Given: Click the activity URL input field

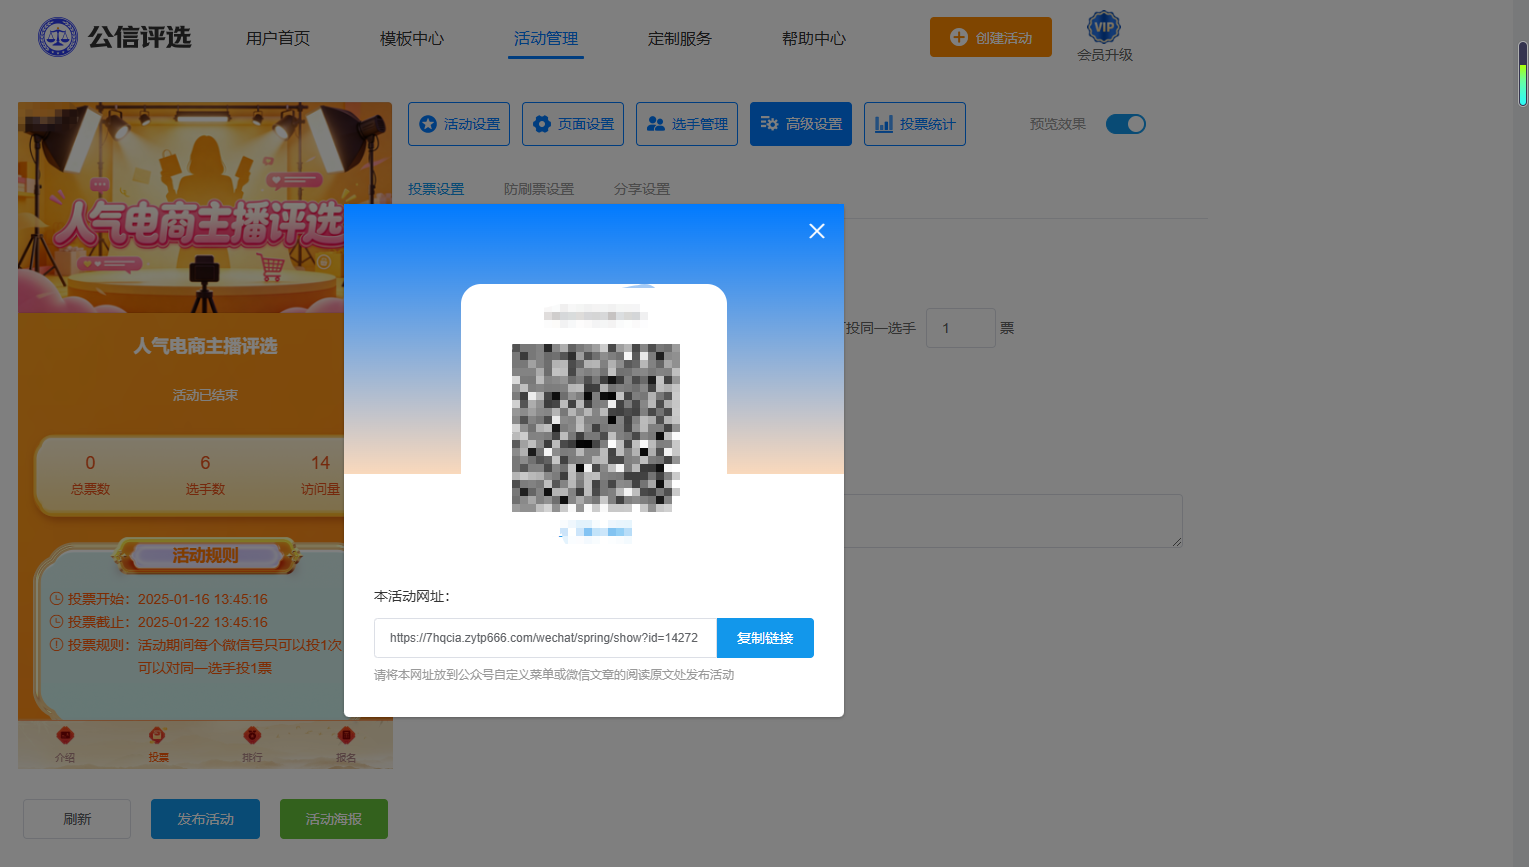Looking at the screenshot, I should tap(545, 638).
